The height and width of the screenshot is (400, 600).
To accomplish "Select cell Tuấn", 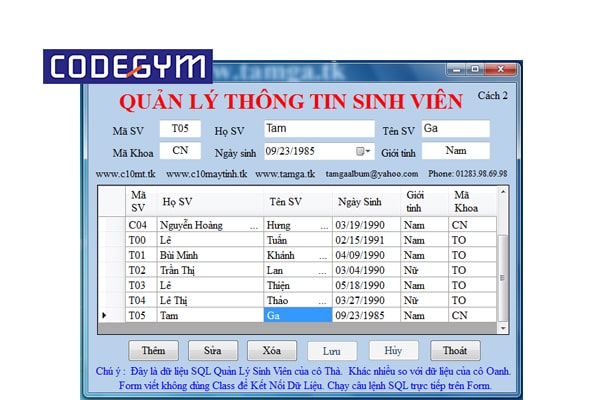I will click(298, 240).
